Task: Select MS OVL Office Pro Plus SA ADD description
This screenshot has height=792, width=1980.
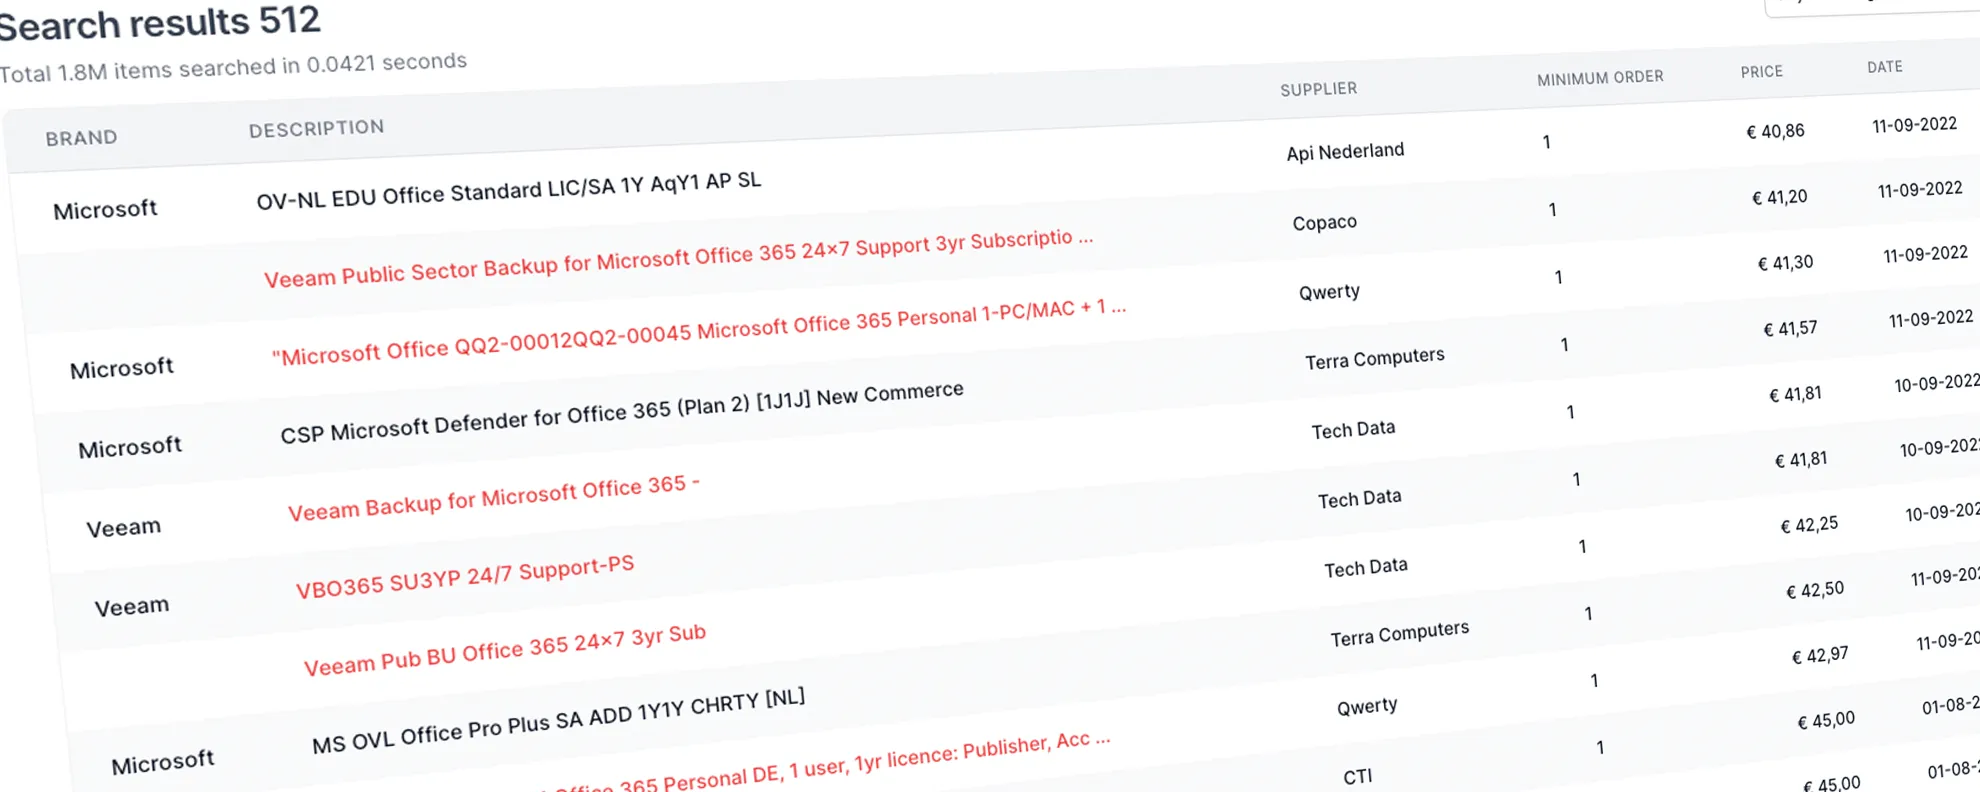Action: click(558, 722)
